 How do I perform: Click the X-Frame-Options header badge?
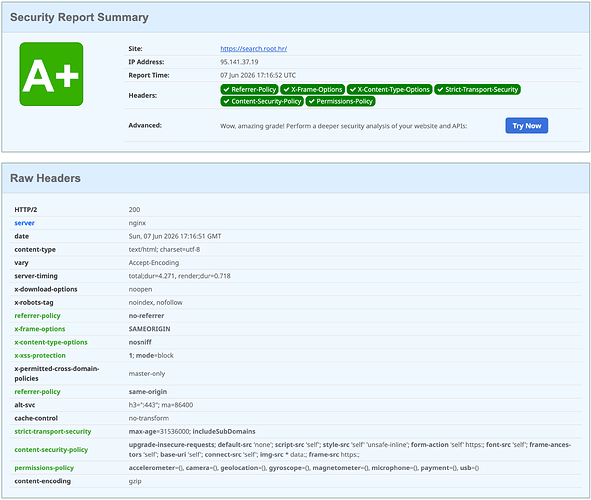312,89
